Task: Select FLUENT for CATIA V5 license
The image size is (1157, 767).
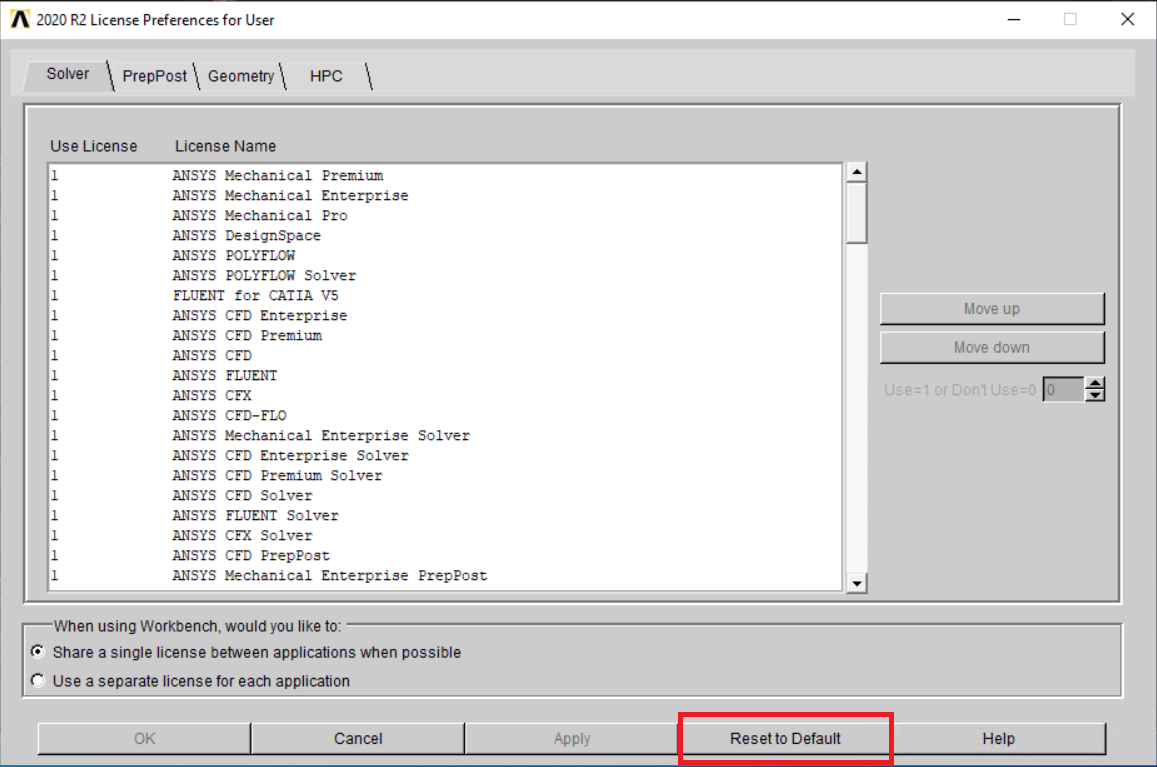Action: 445,295
